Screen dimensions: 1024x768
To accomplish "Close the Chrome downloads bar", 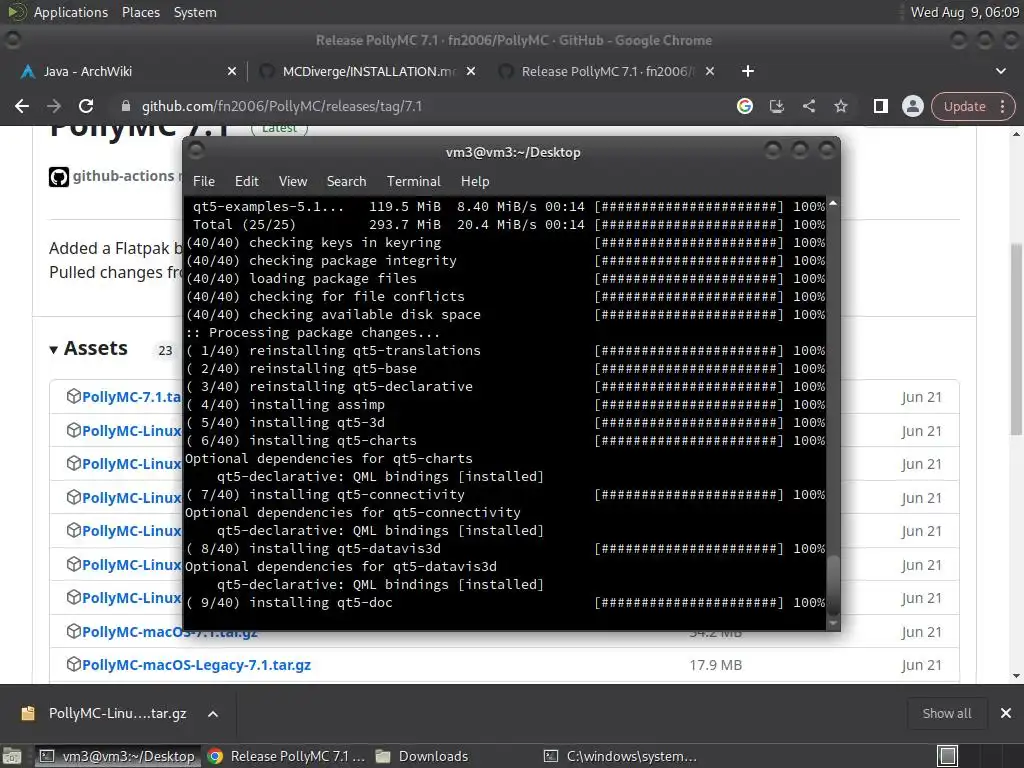I will click(x=1006, y=714).
